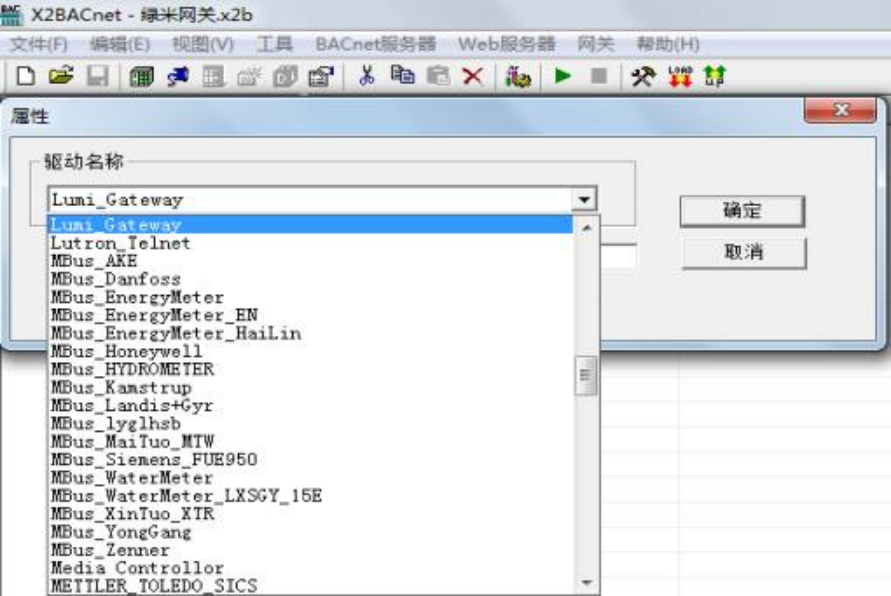The width and height of the screenshot is (891, 596).
Task: Select Media Controllor driver
Action: (311, 568)
